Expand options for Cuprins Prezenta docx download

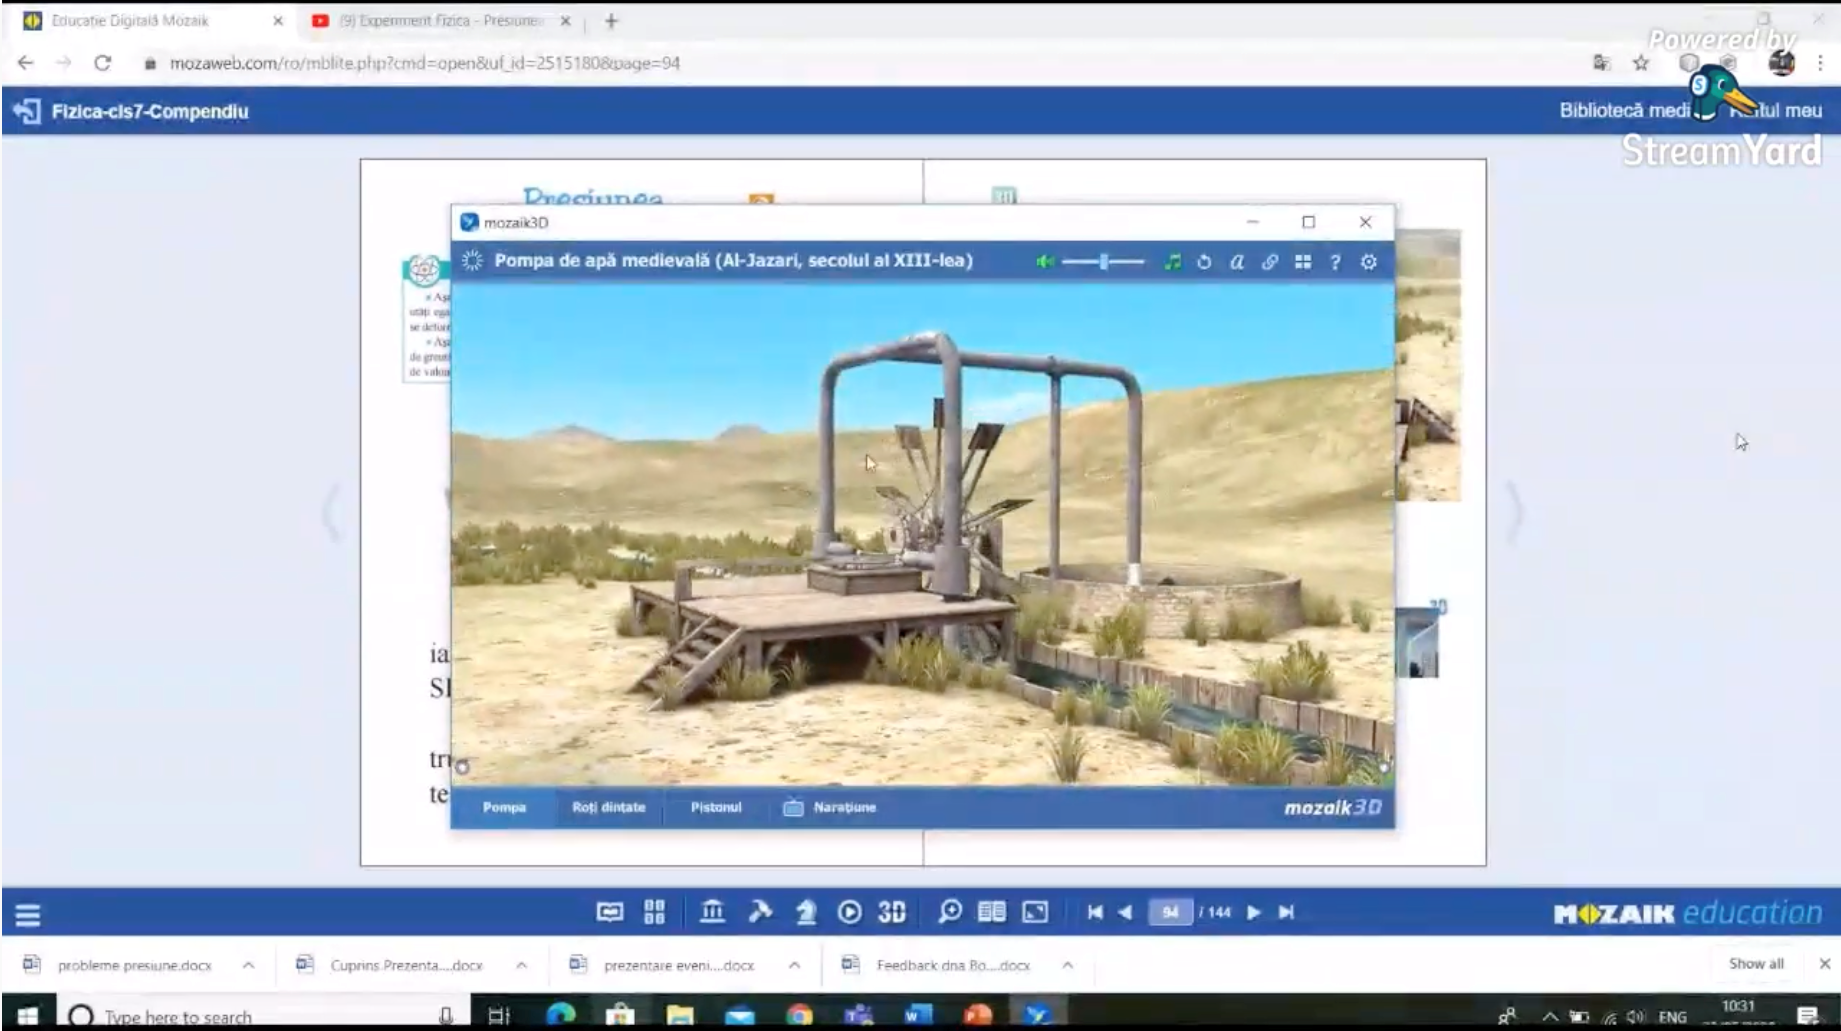click(521, 965)
